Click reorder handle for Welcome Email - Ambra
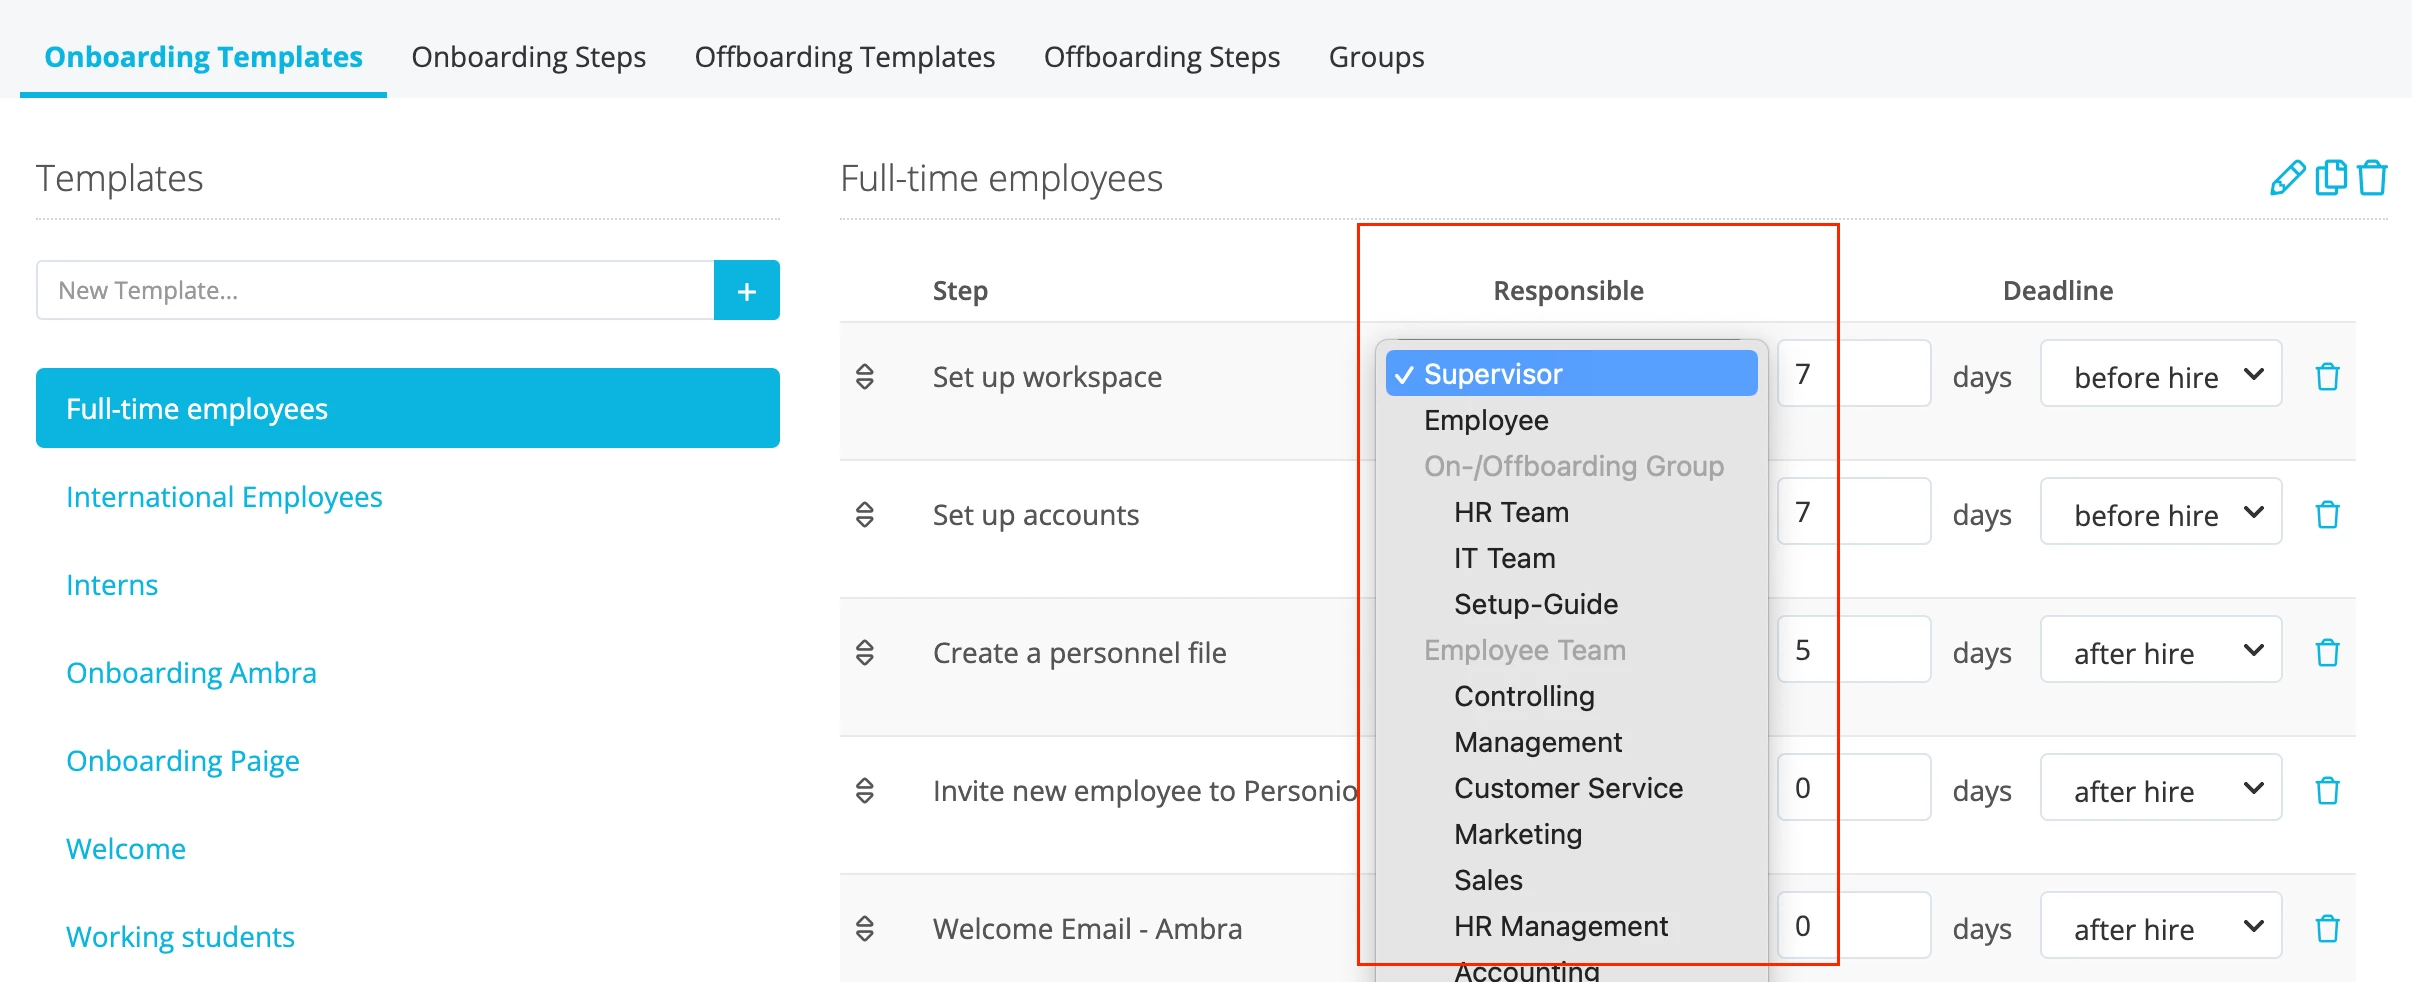Screen dimensions: 2412x982 pos(865,928)
